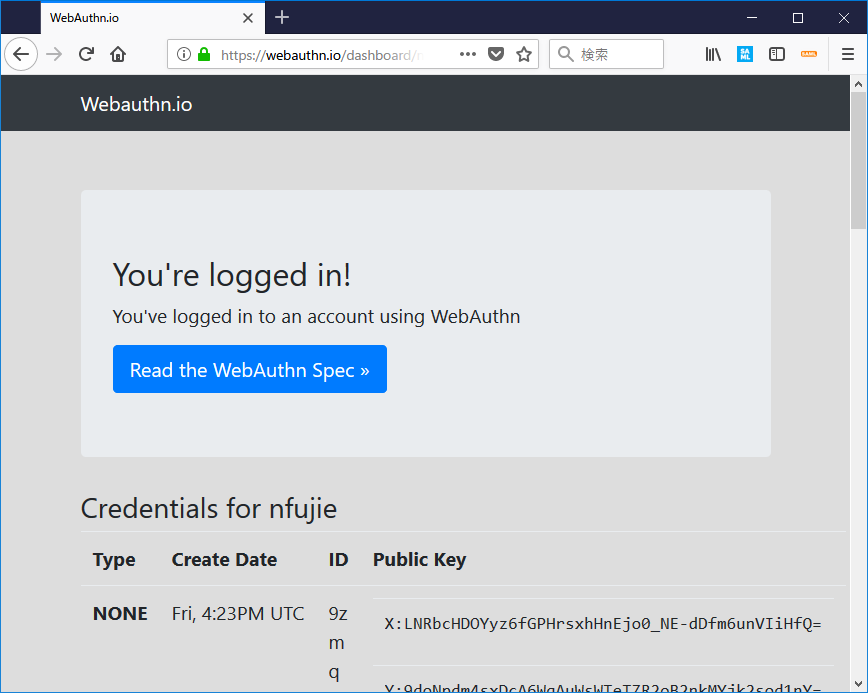Screen dimensions: 868x693
Task: Click the Credentials for nfujie heading
Action: (x=209, y=508)
